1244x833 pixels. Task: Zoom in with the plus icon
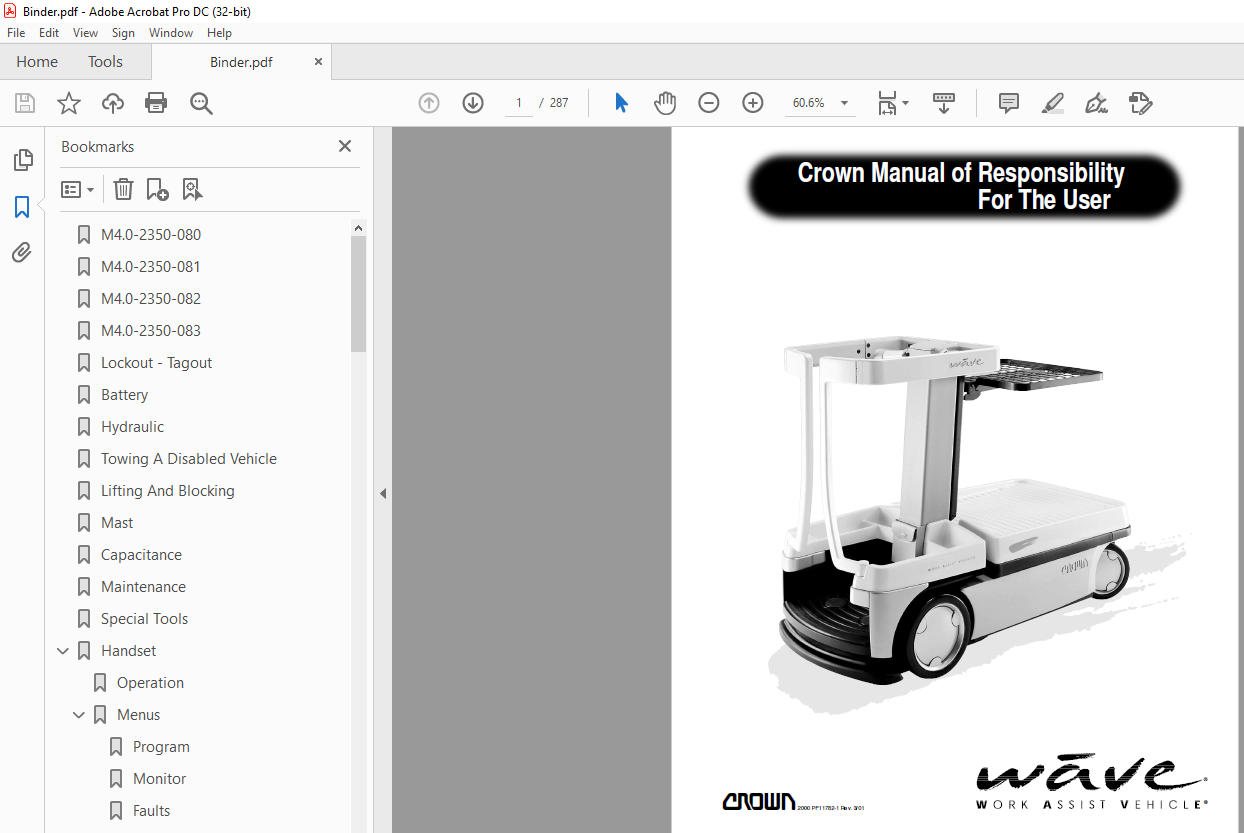click(753, 103)
